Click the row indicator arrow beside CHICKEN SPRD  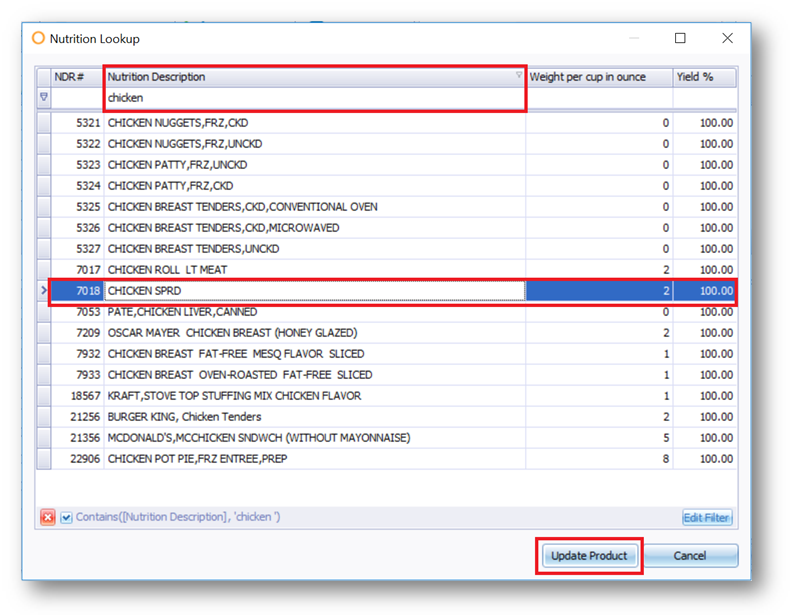[42, 291]
